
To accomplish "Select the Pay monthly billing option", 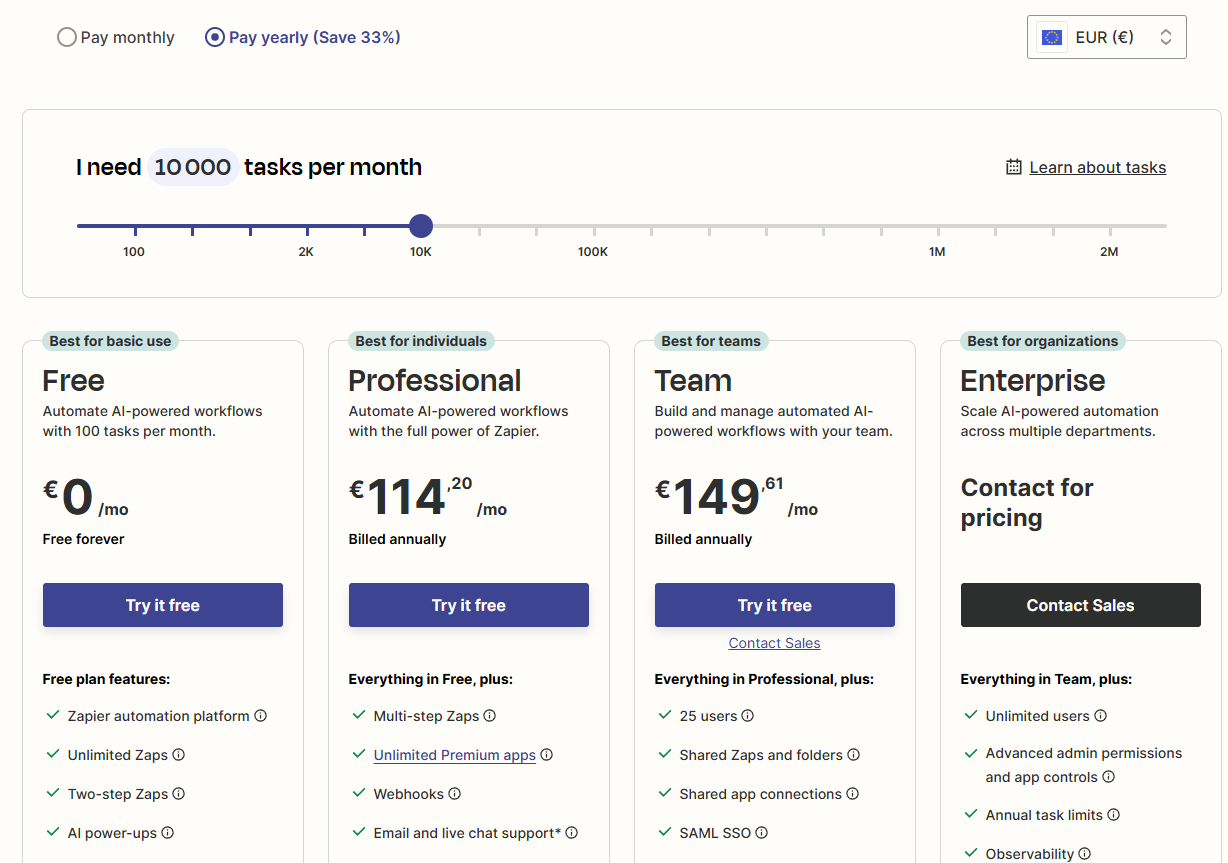I will tap(67, 36).
